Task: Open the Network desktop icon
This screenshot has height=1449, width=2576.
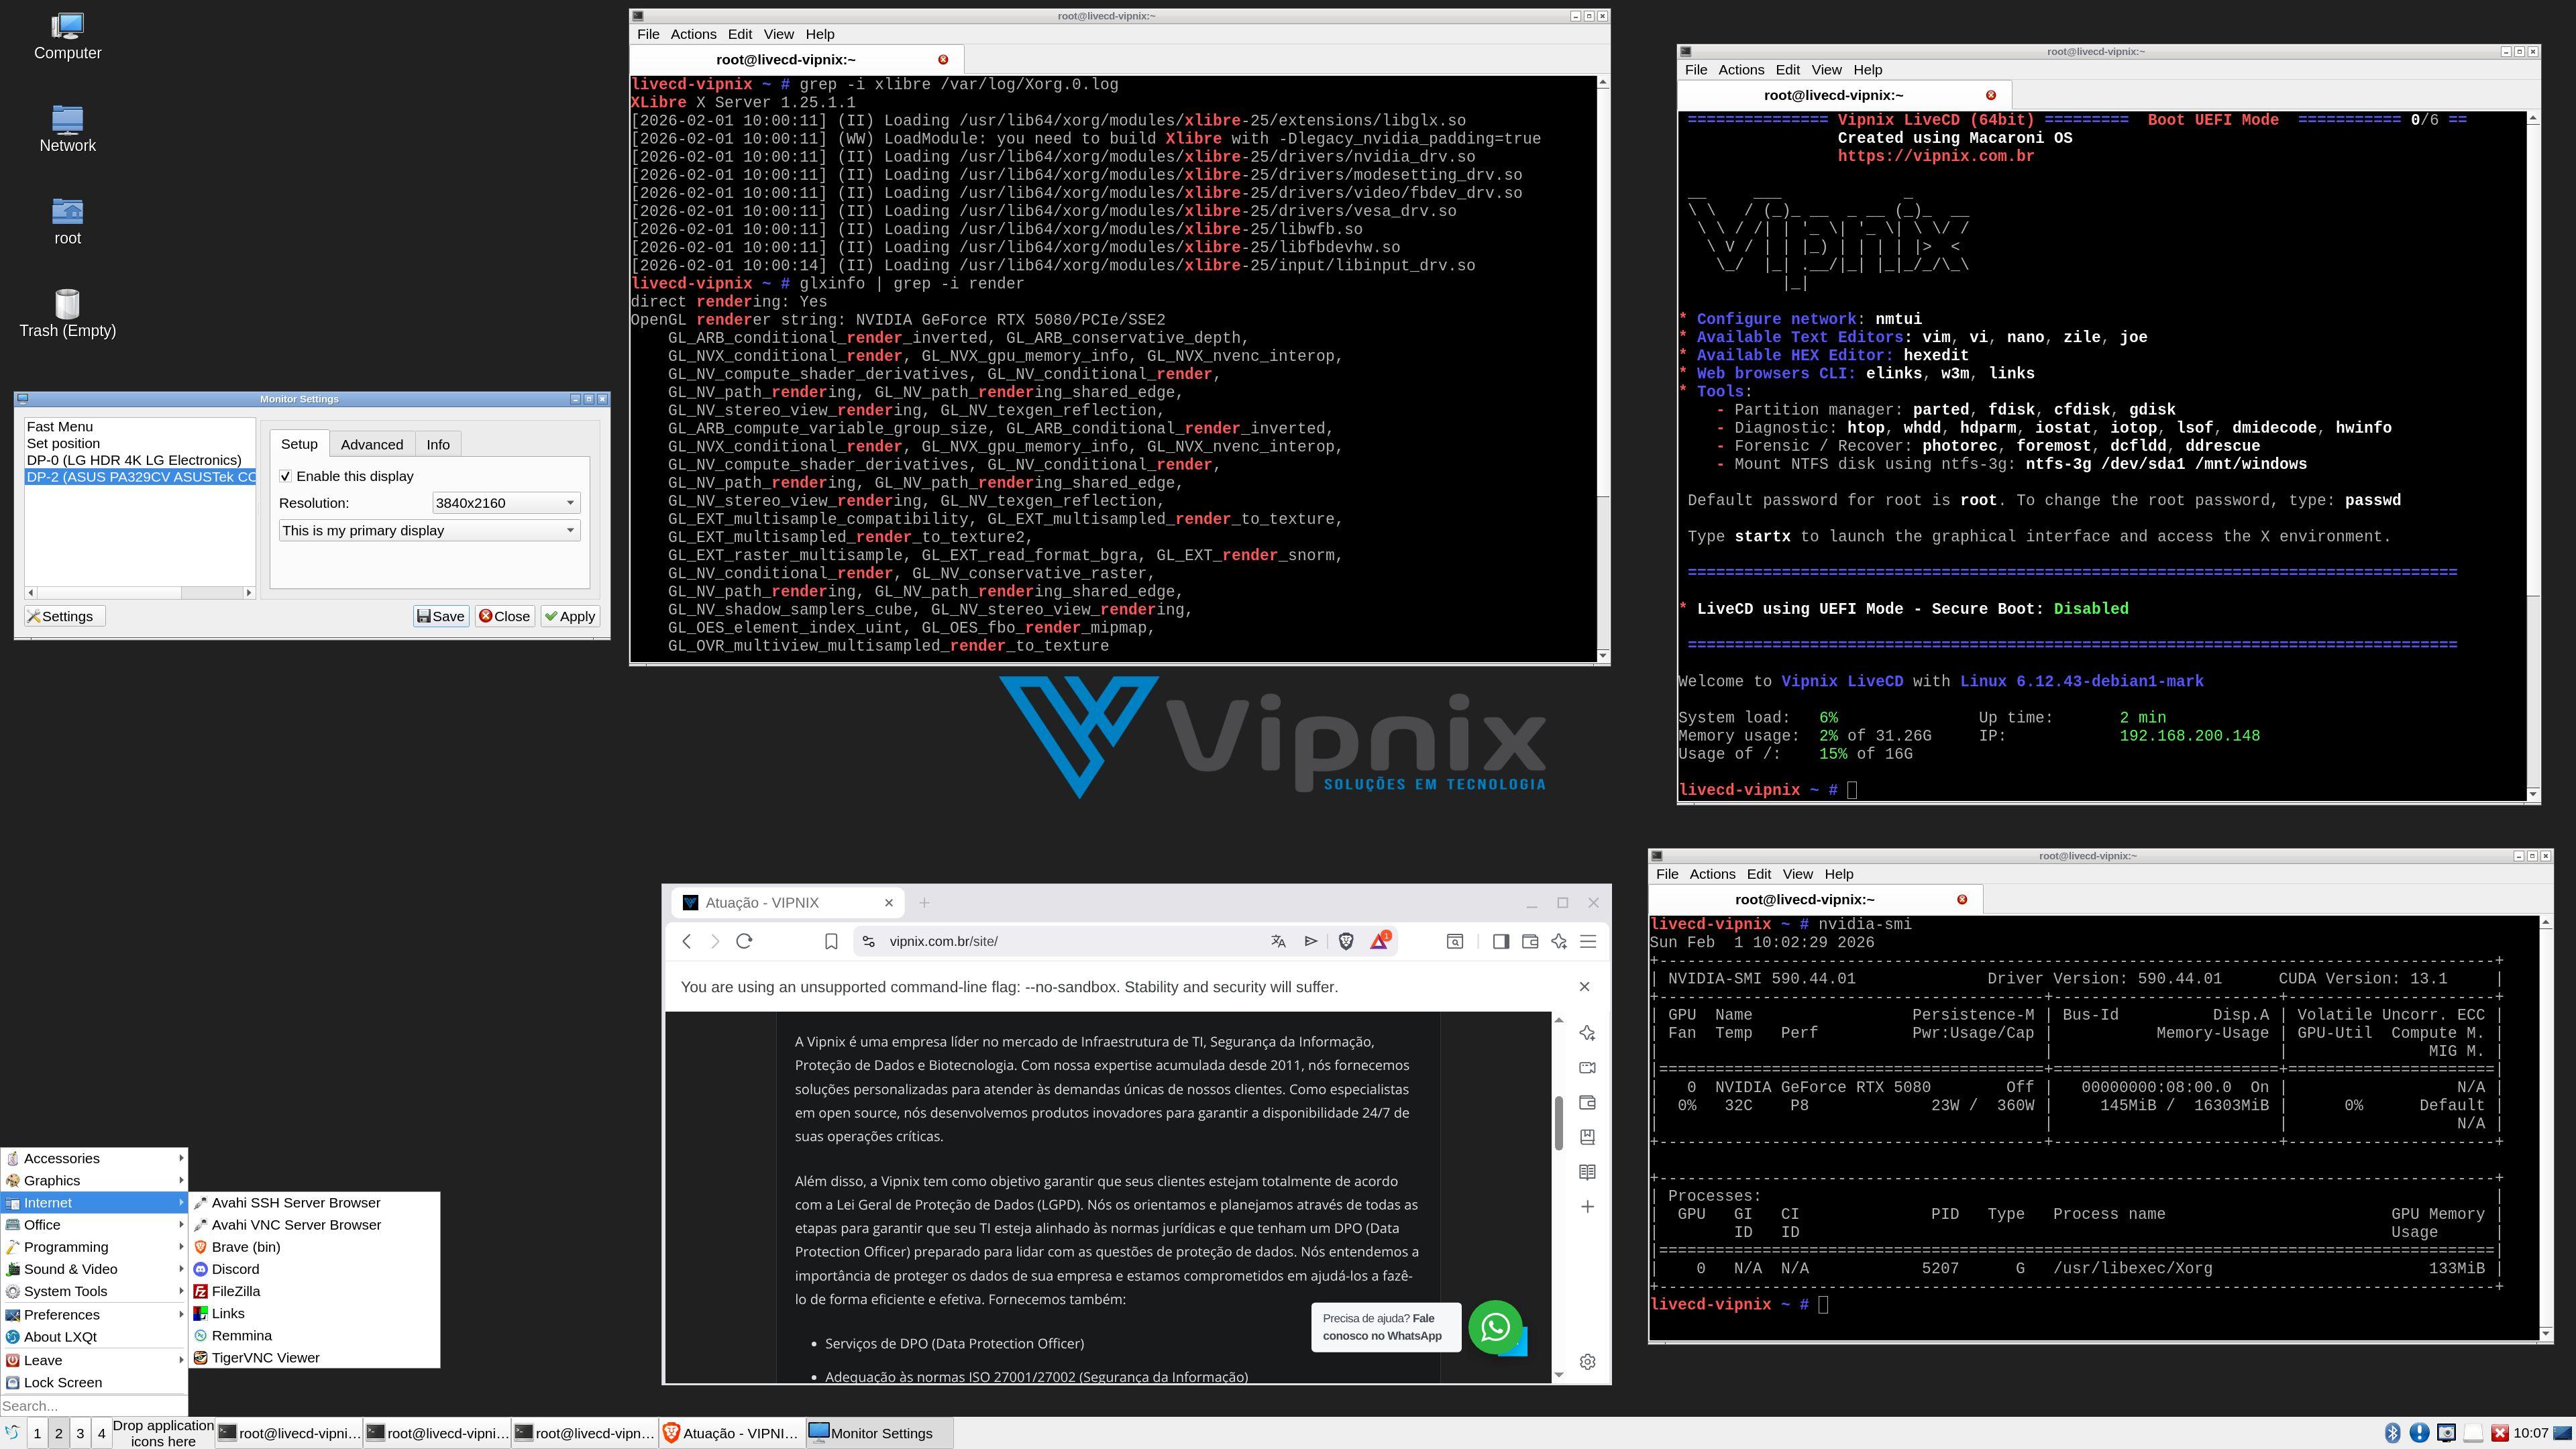Action: point(67,129)
